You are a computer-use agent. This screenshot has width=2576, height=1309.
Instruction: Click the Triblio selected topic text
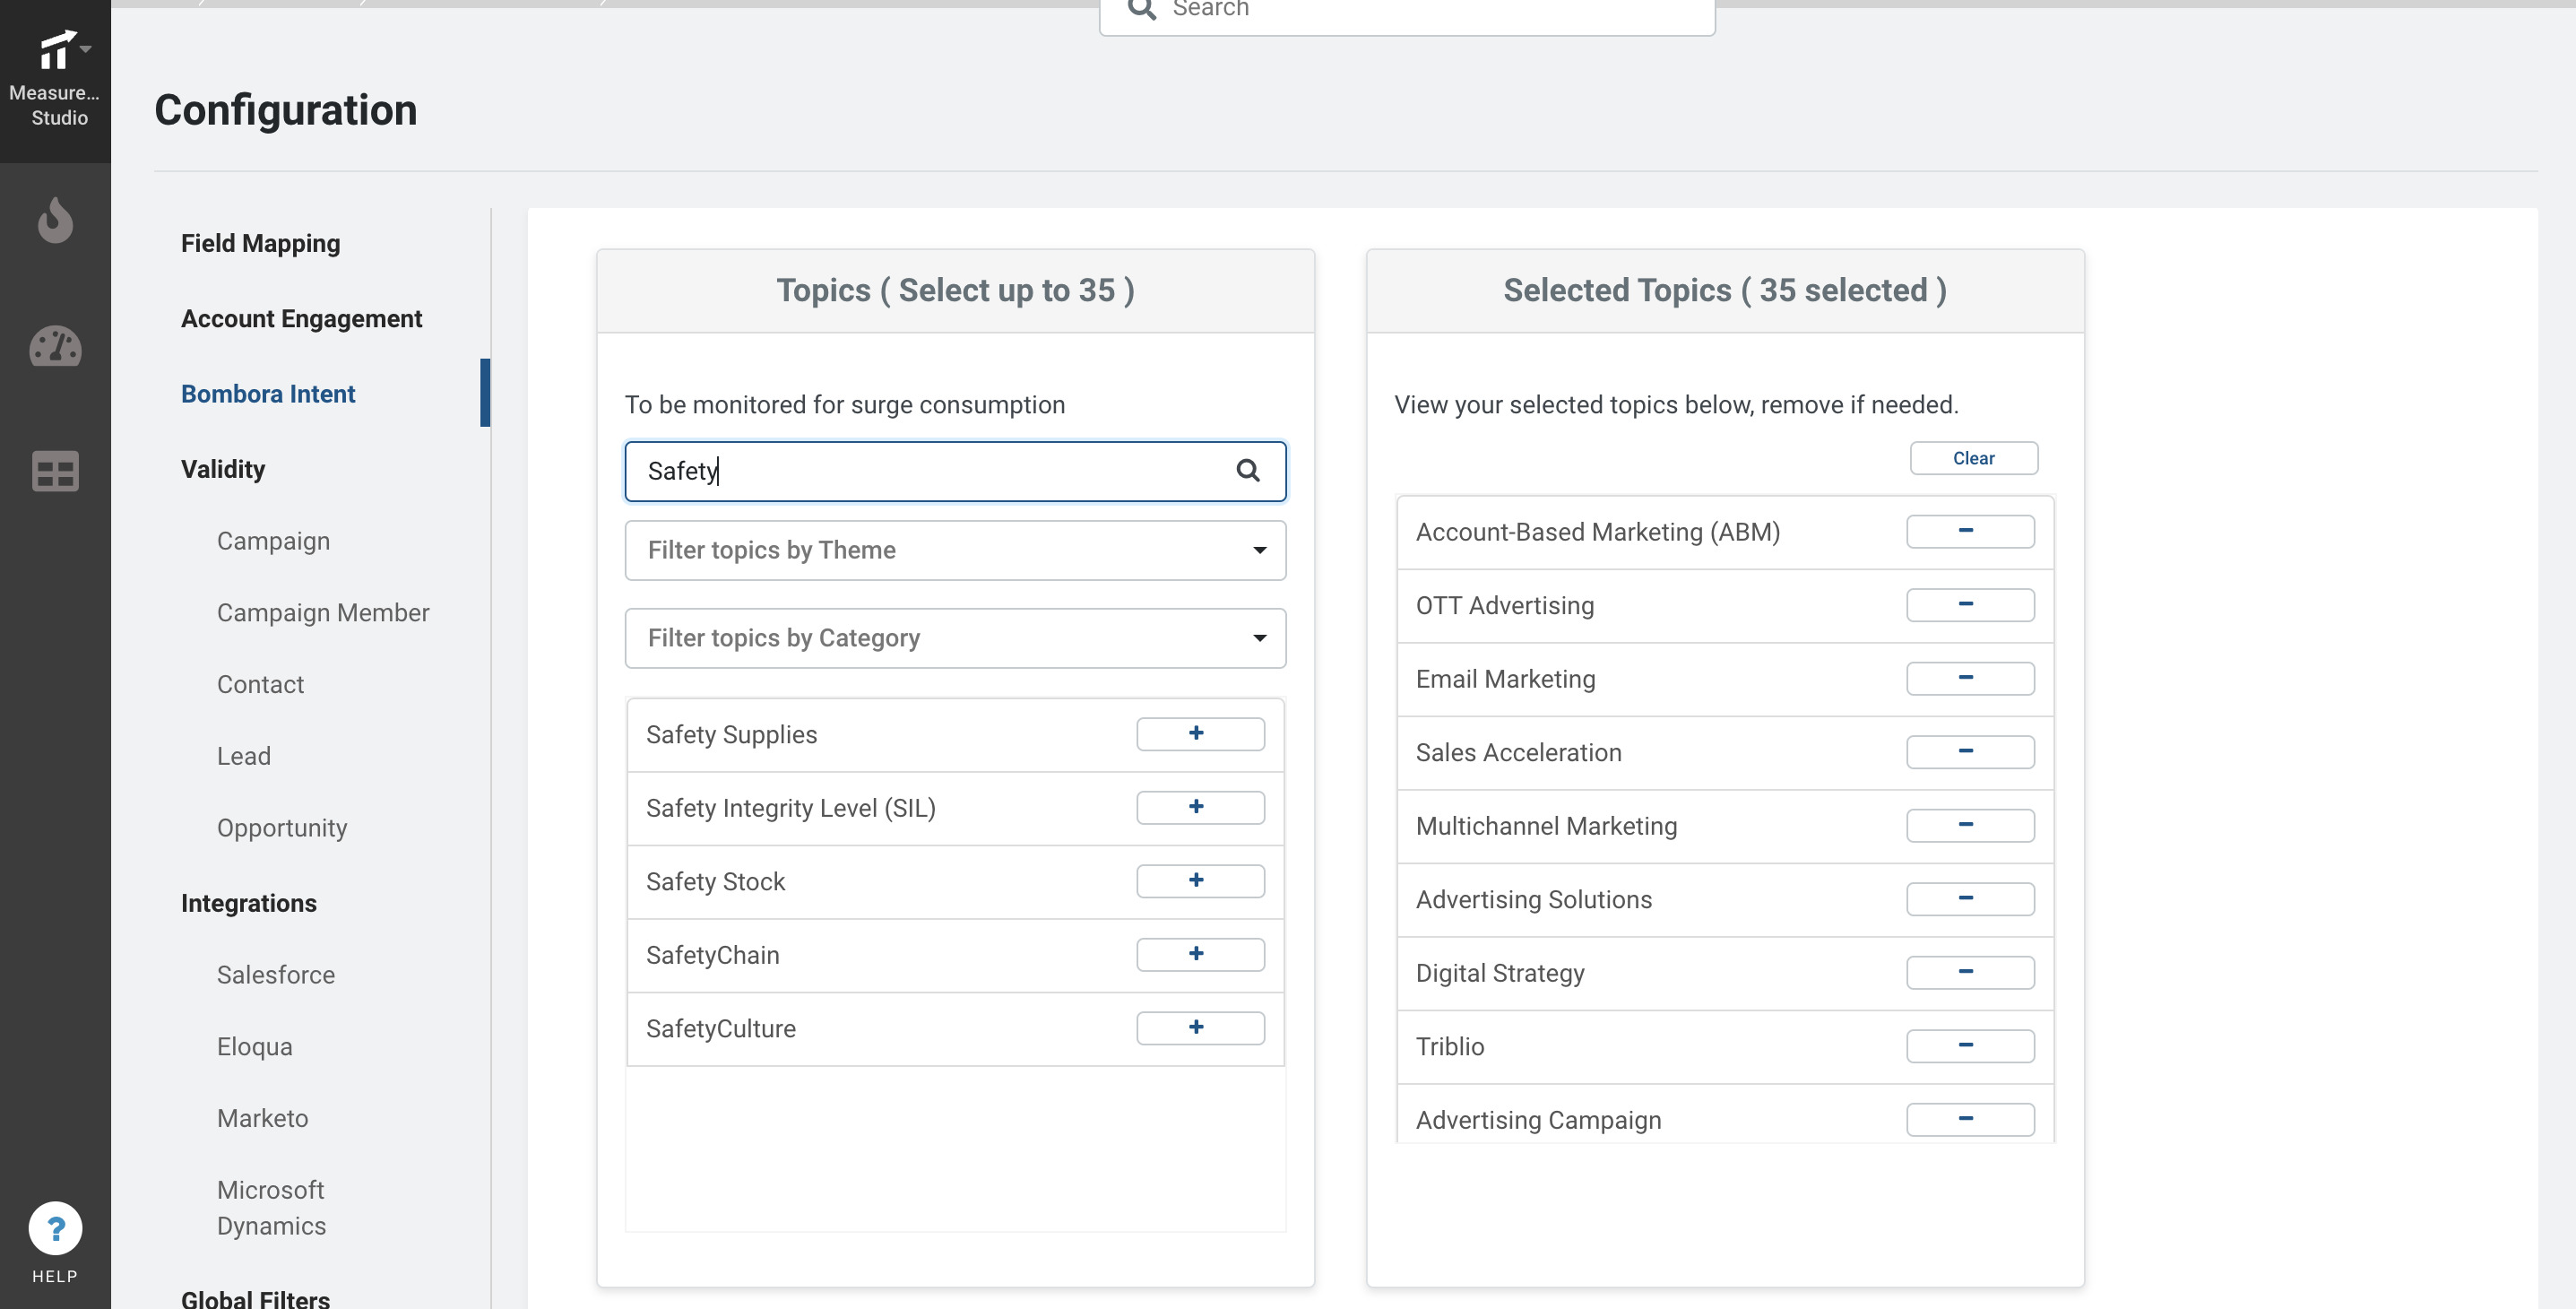coord(1449,1046)
